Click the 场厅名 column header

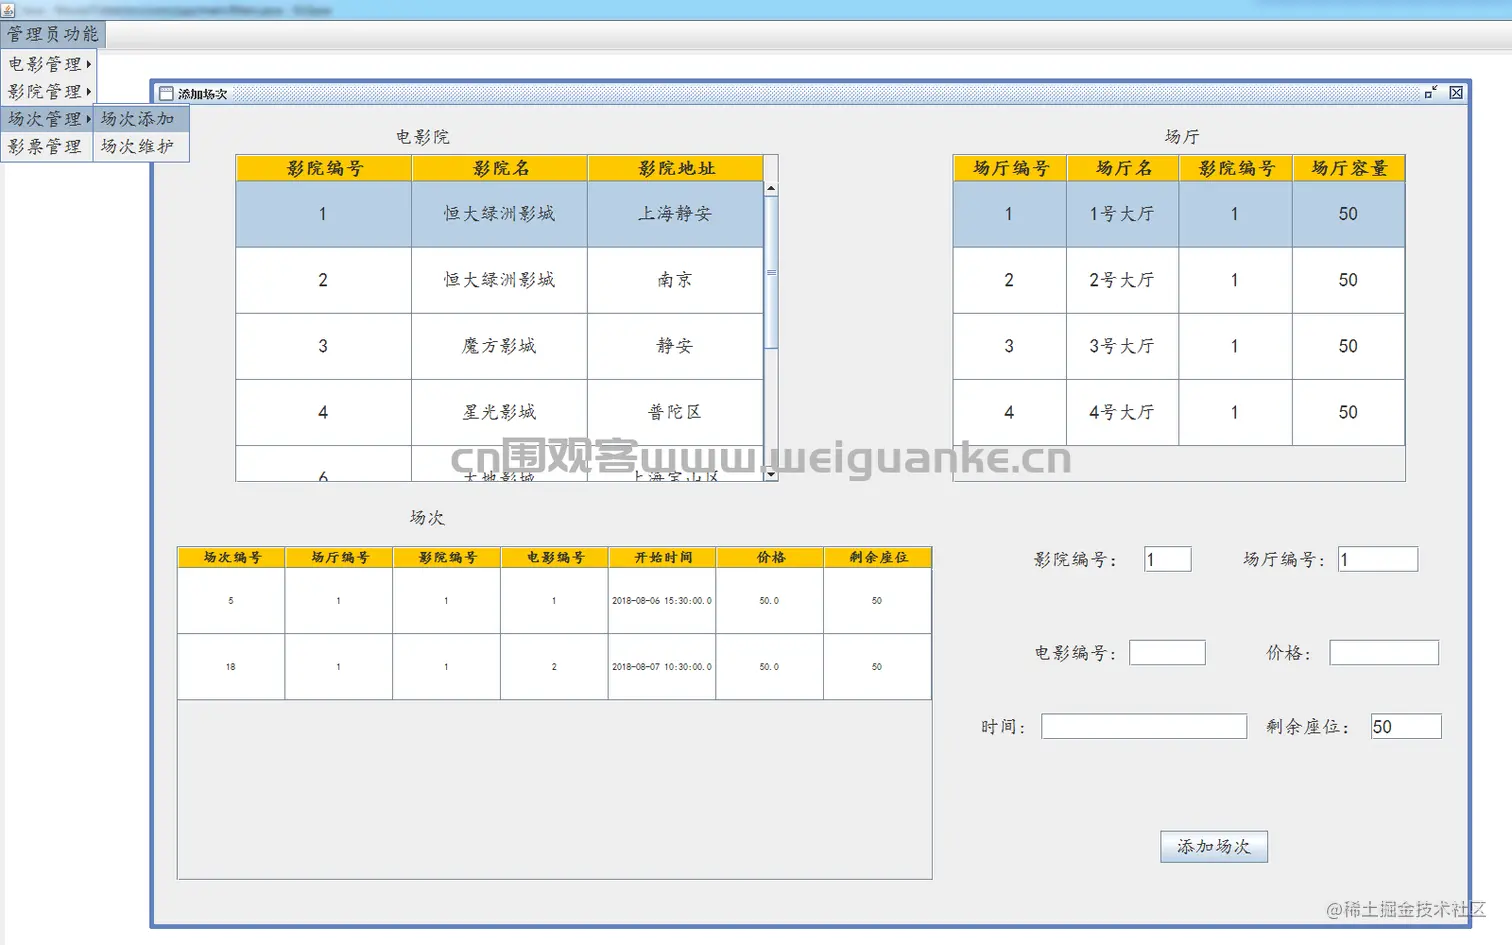[x=1123, y=168]
